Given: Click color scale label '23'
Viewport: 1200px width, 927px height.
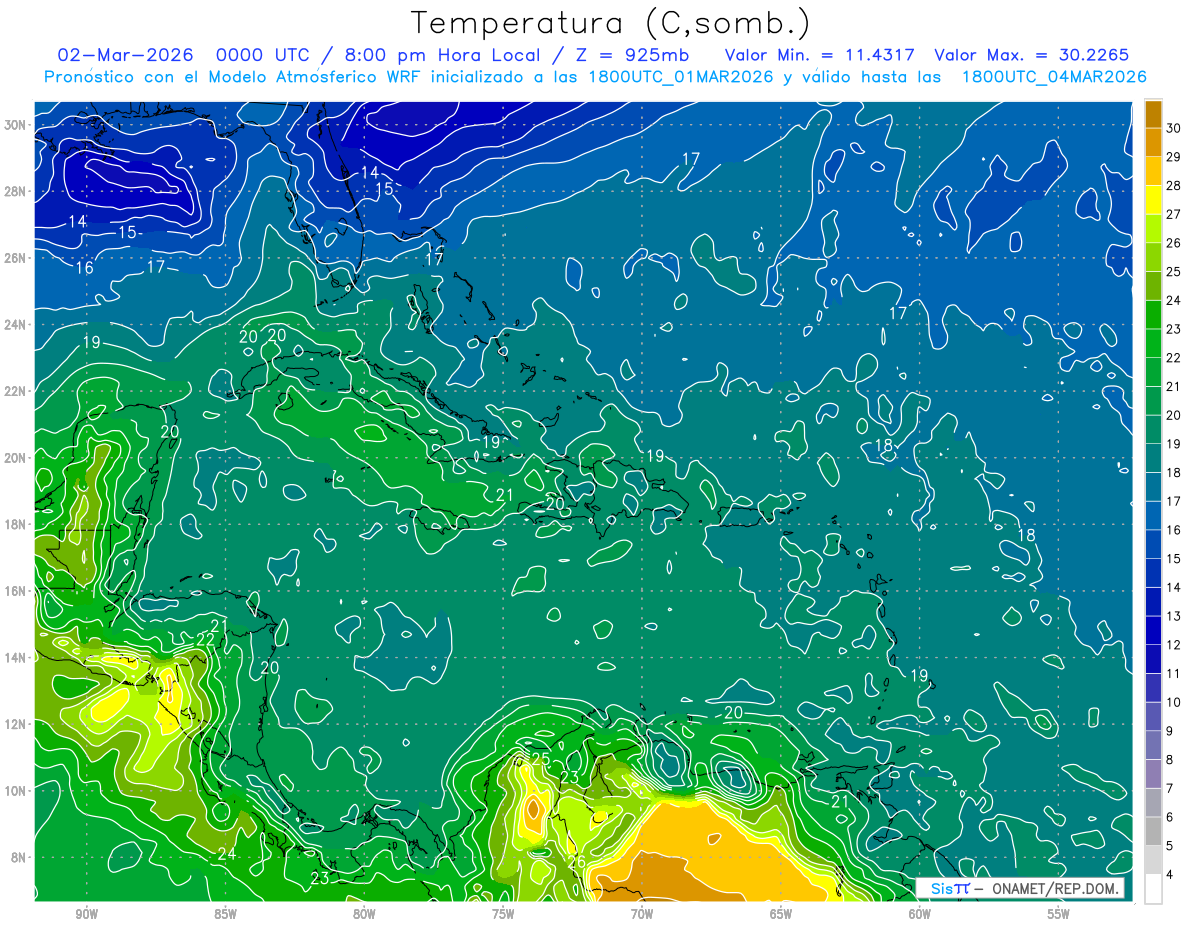Looking at the screenshot, I should pyautogui.click(x=1174, y=329).
